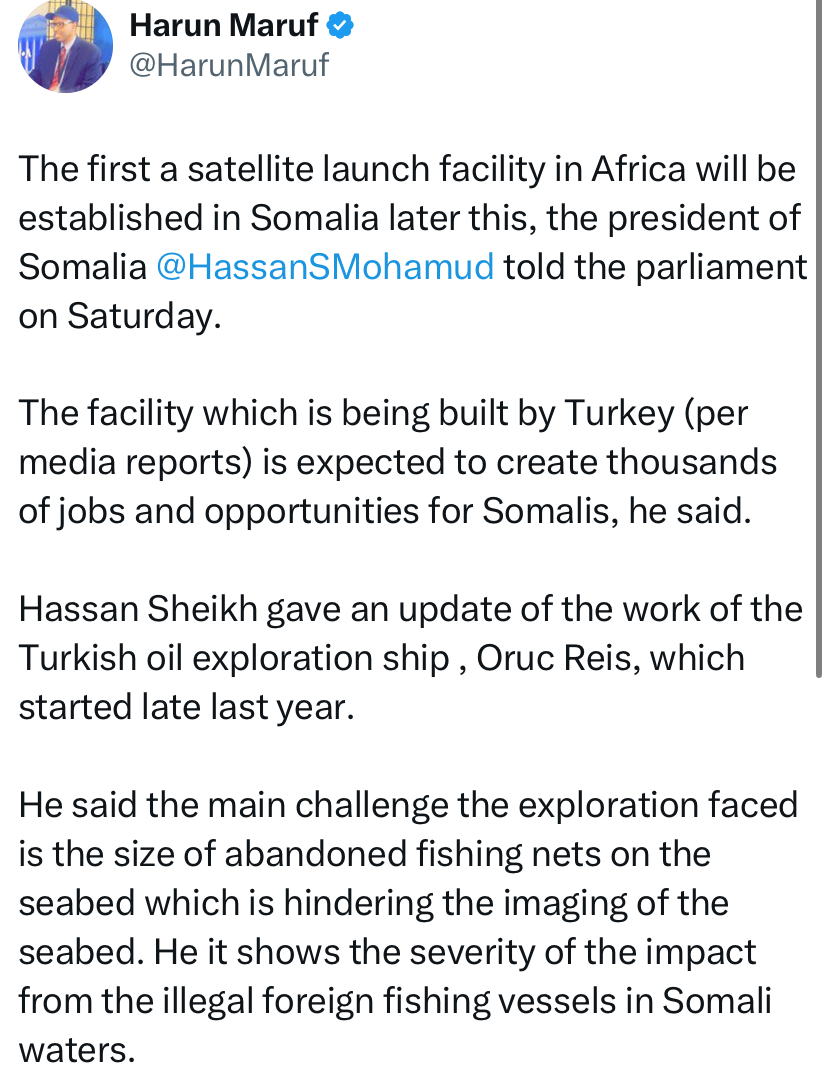828x1074 pixels.
Task: Click the "Hassan Sheikh gave an update" line
Action: (410, 609)
